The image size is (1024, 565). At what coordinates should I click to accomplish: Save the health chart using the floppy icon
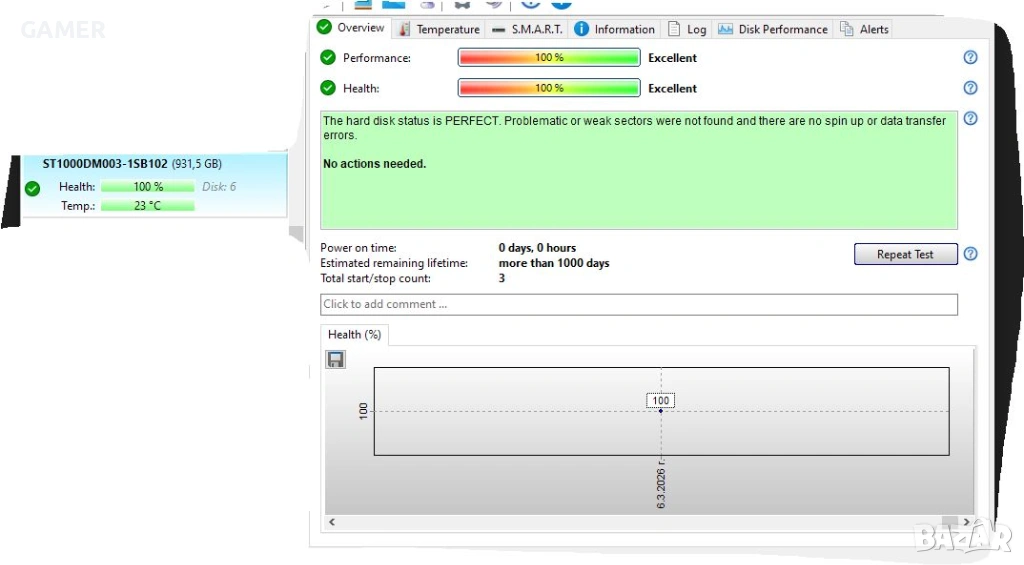pyautogui.click(x=336, y=359)
